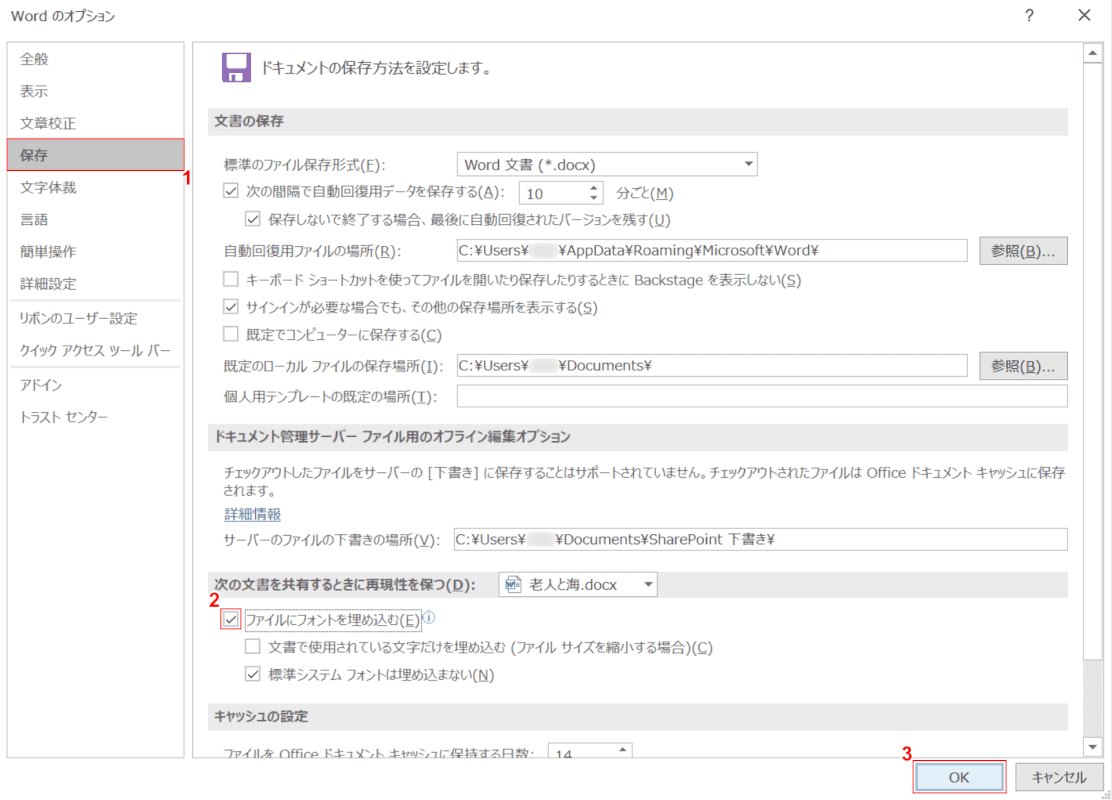1112x800 pixels.
Task: Click the info icon beside font embedding option
Action: pyautogui.click(x=429, y=618)
